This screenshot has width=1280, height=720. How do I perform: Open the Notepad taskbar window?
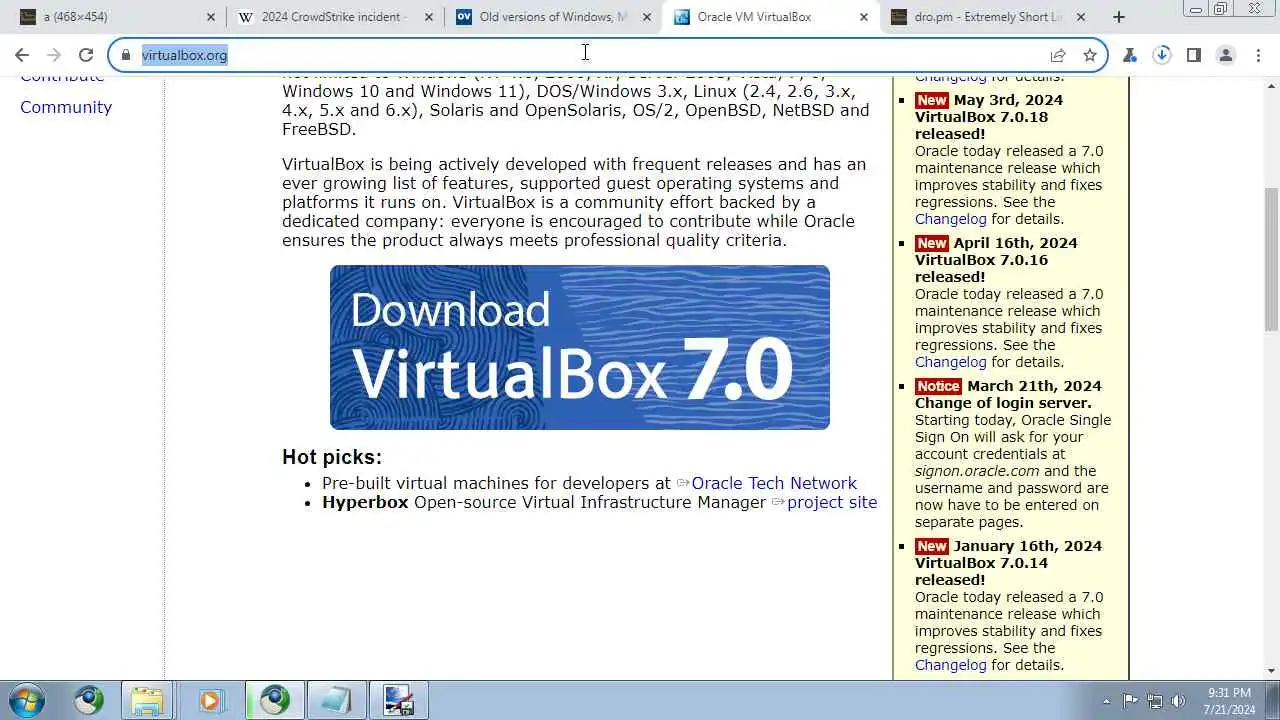pos(337,700)
